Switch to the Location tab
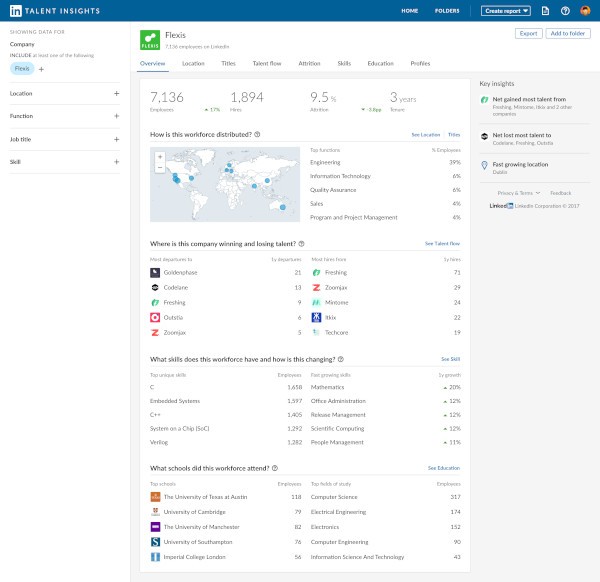600x582 pixels. 193,64
